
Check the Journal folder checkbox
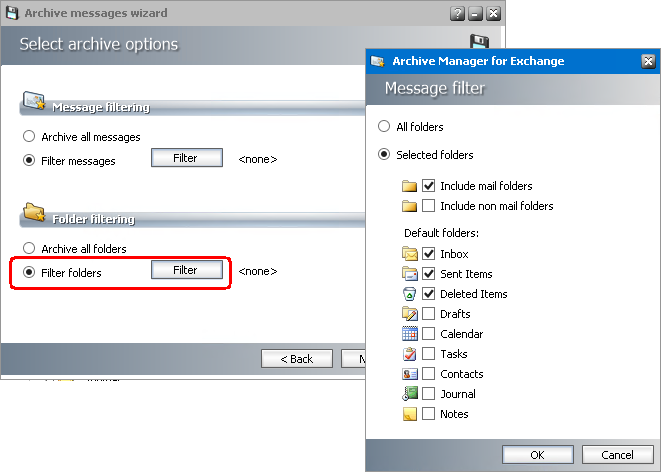(428, 394)
